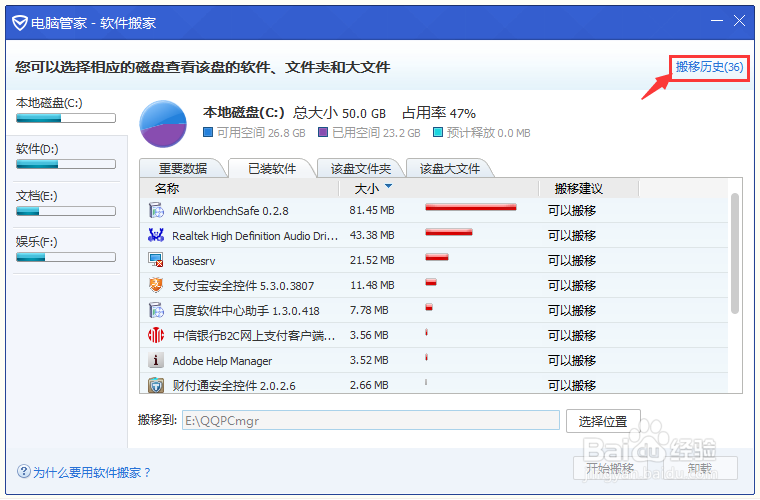This screenshot has height=500, width=760.
Task: Switch to the 已装软件 tab
Action: [x=272, y=169]
